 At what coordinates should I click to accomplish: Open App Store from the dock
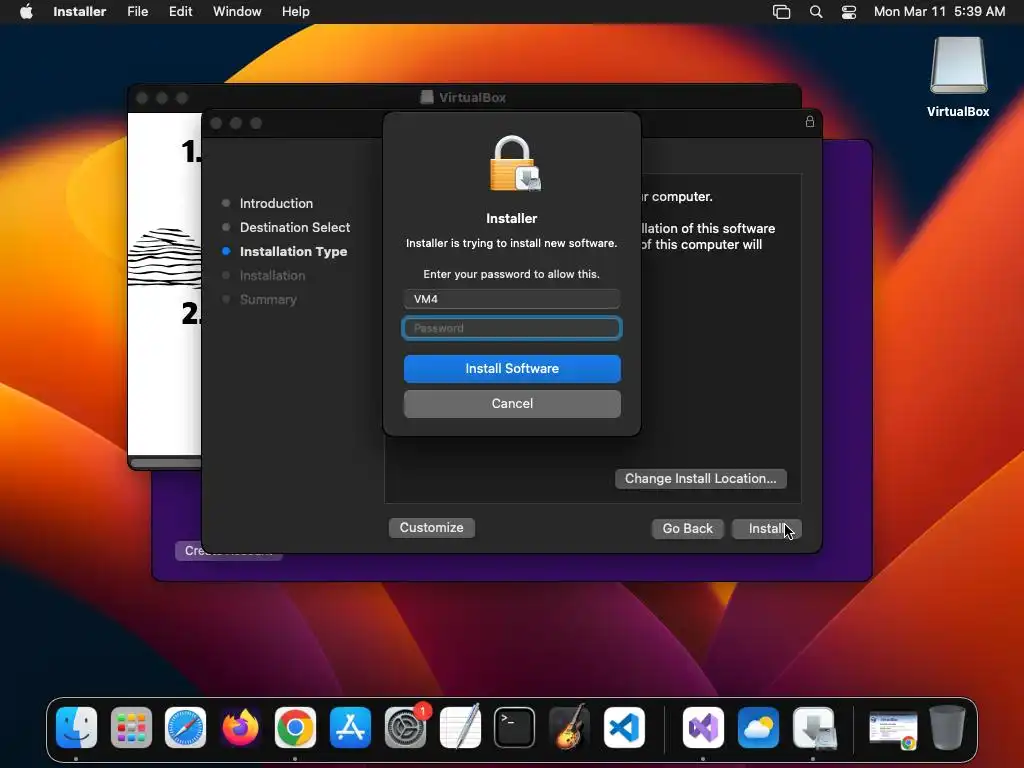[350, 728]
